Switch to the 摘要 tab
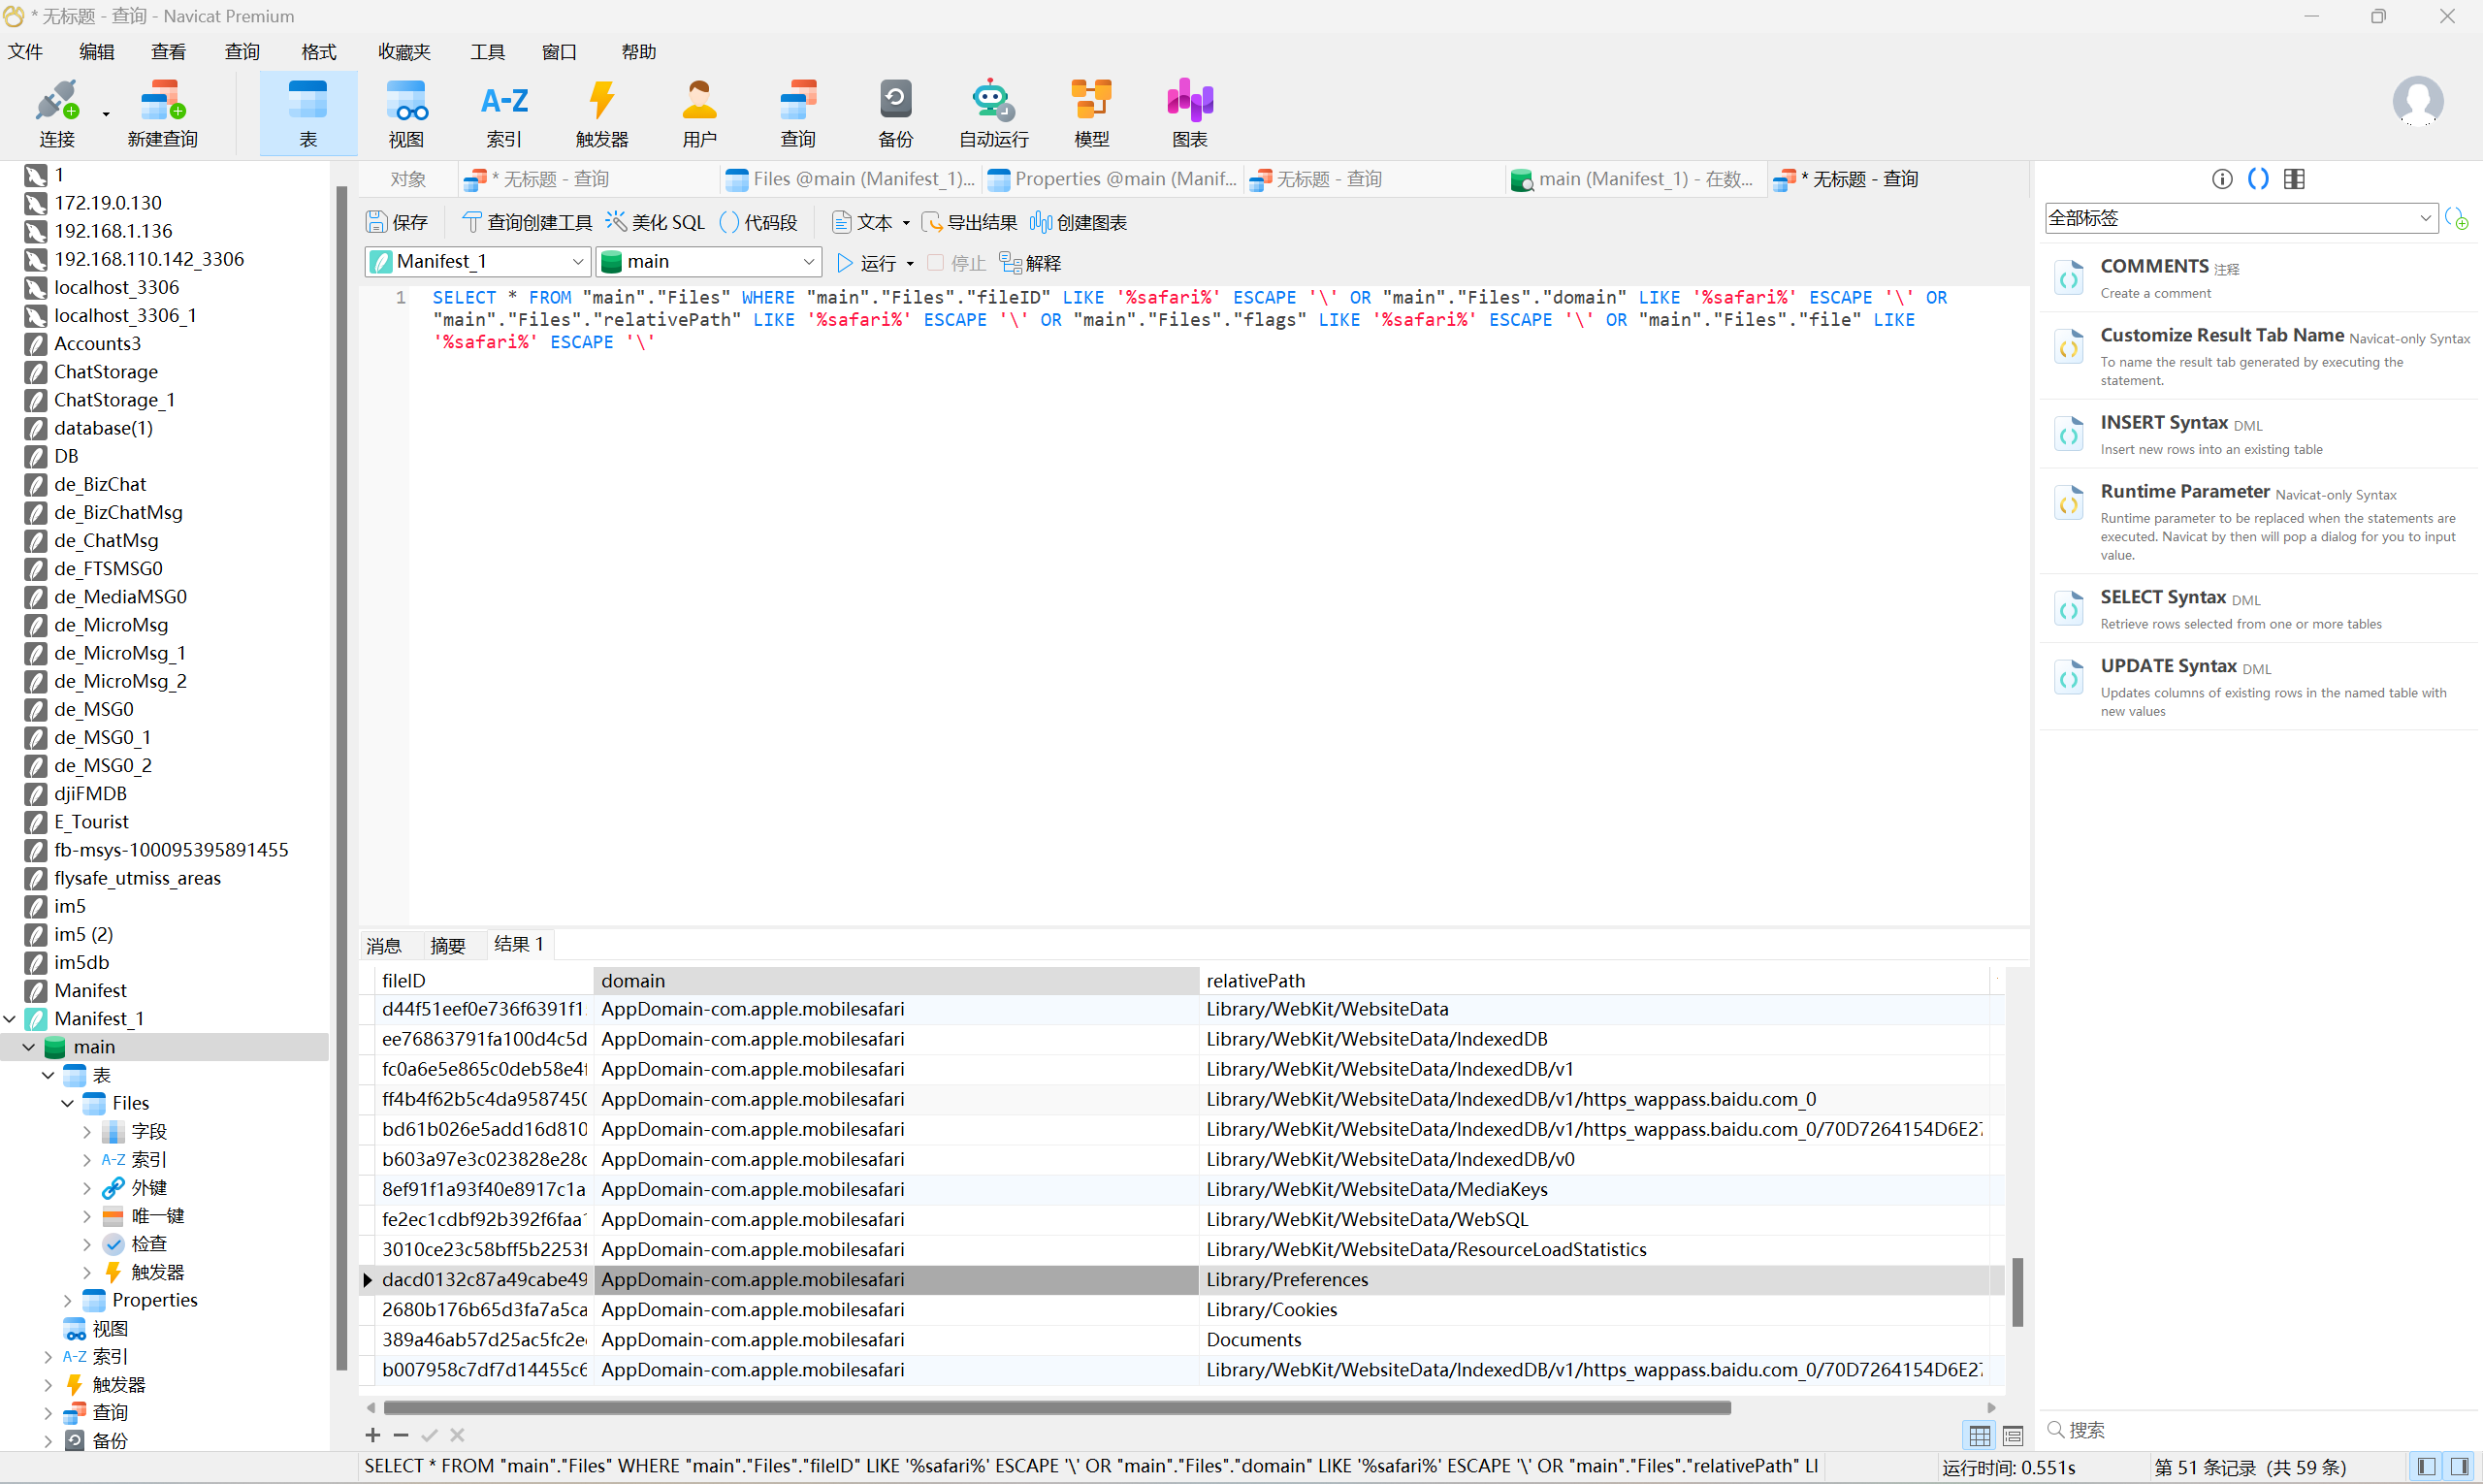 448,945
